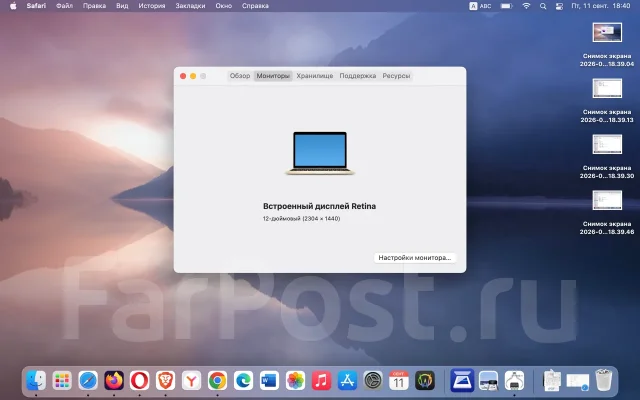Launch Safari from the Dock

point(88,380)
